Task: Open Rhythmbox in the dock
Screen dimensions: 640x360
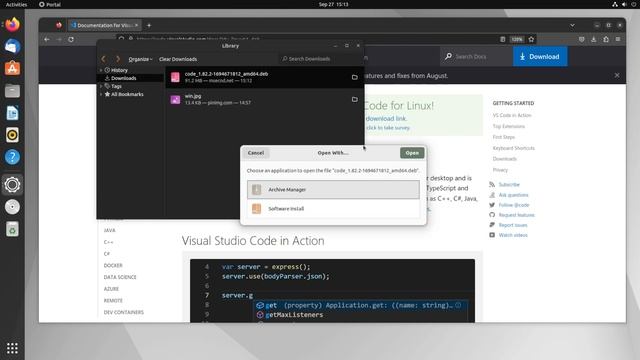Action: click(x=12, y=135)
